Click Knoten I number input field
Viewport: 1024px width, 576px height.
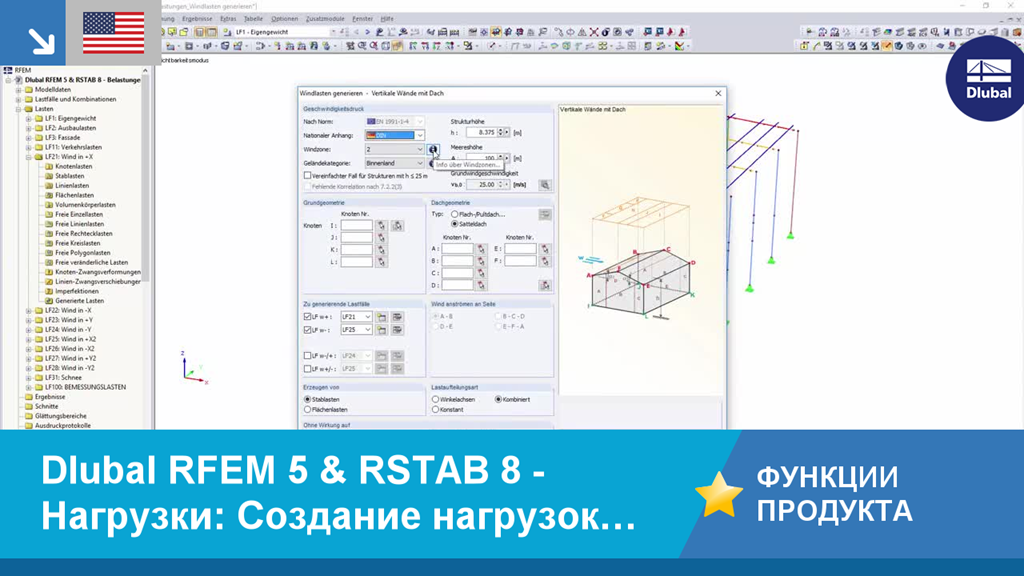coord(357,225)
